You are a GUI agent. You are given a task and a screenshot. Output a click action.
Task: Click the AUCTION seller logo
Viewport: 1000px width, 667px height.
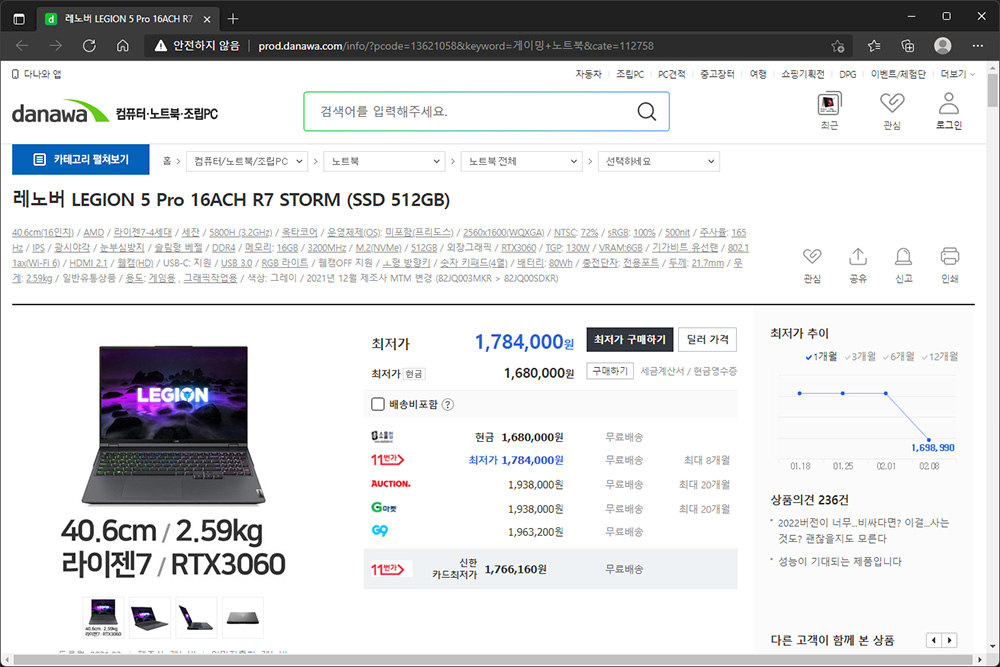[391, 484]
